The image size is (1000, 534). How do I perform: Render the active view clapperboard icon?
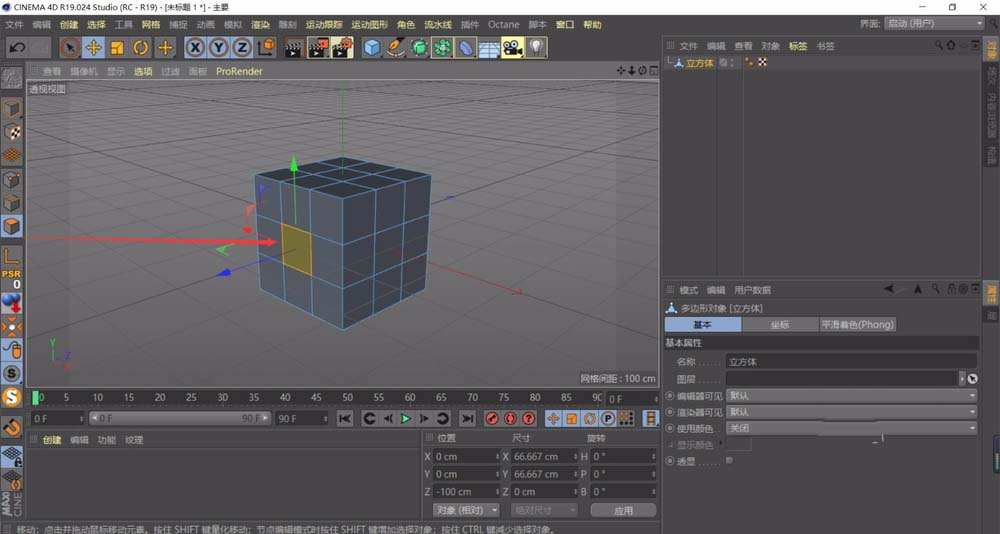coord(294,48)
